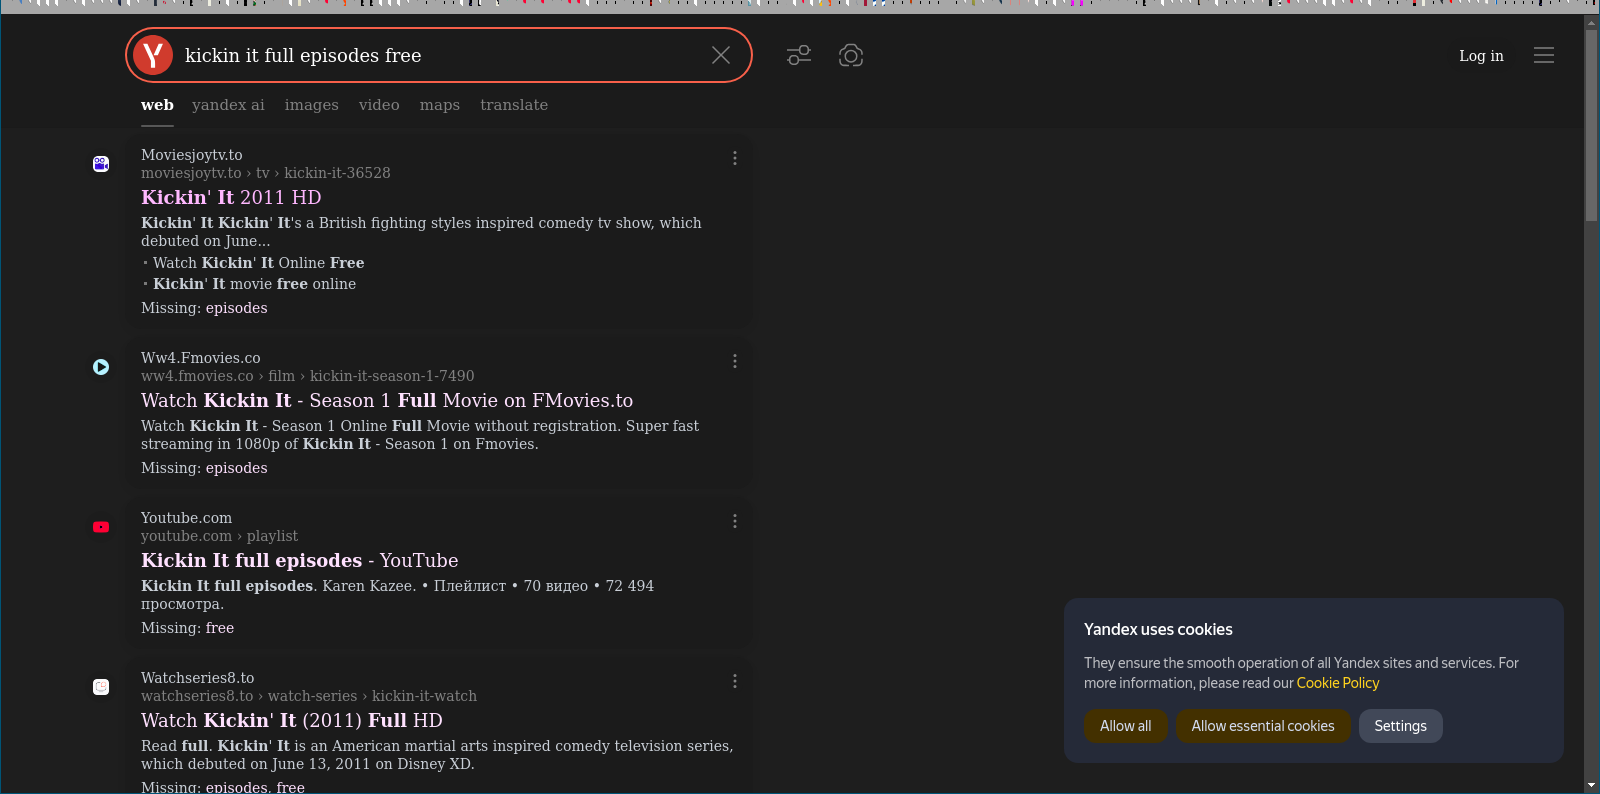1600x794 pixels.
Task: Click the 'Yandex uses cookies' heading
Action: [1158, 629]
